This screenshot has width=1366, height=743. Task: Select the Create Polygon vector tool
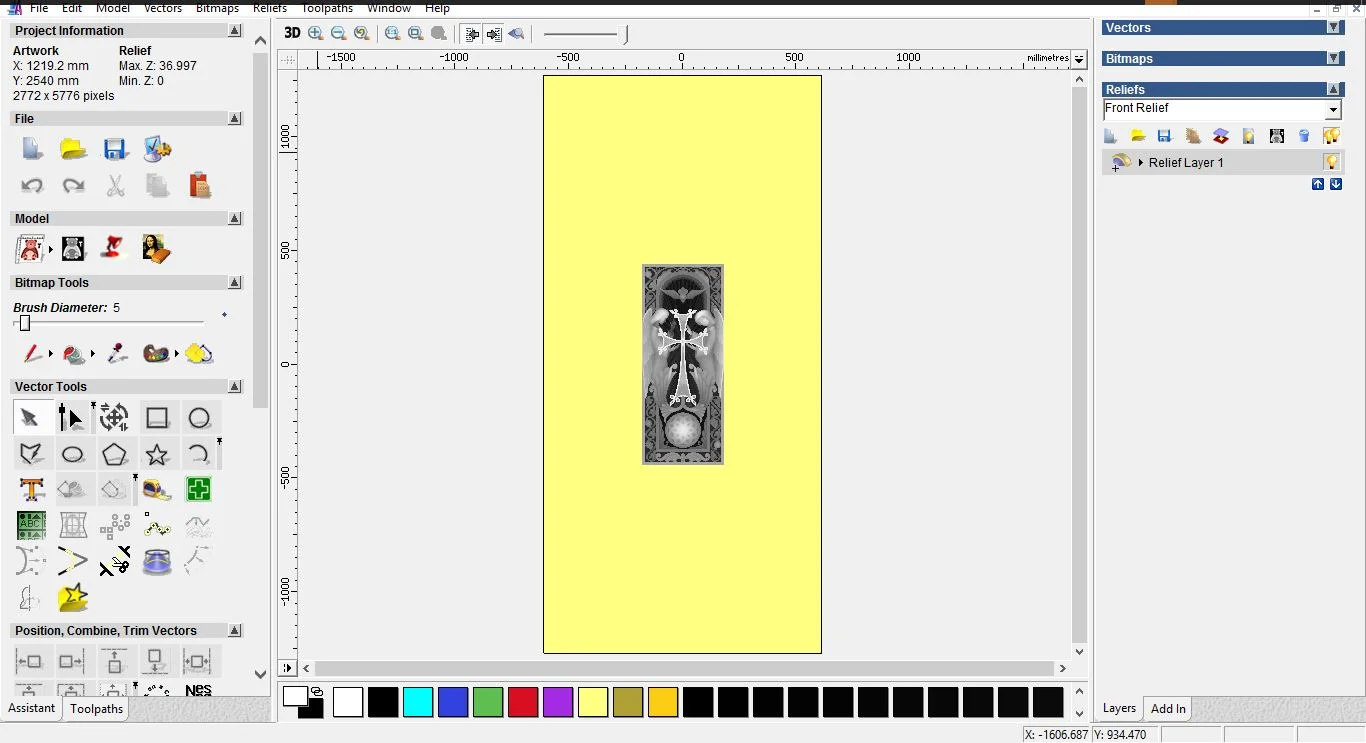tap(115, 455)
